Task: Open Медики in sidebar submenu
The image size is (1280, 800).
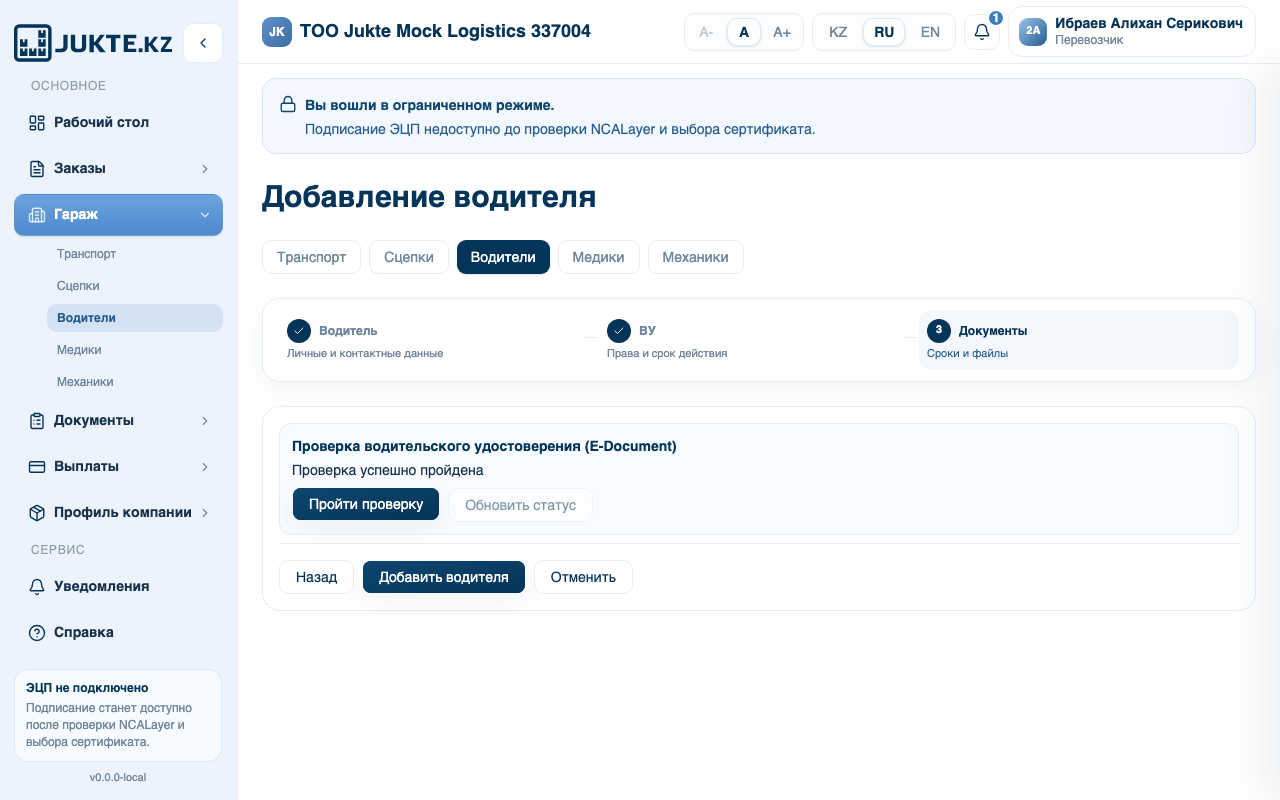Action: click(x=135, y=350)
